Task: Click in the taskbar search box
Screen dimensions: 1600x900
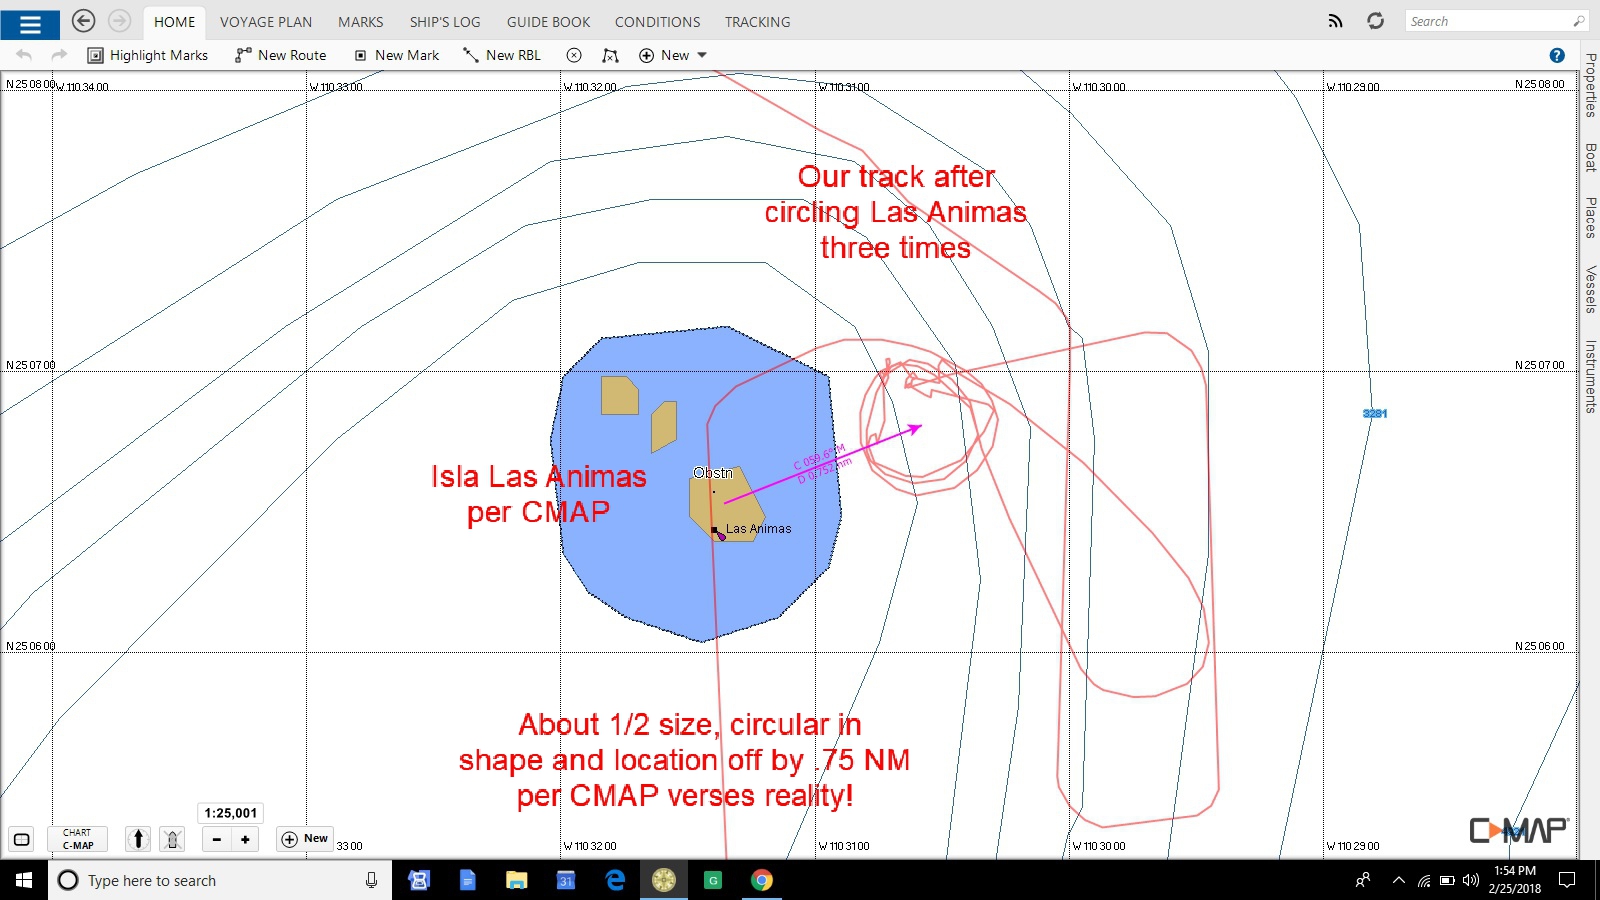Action: (220, 880)
